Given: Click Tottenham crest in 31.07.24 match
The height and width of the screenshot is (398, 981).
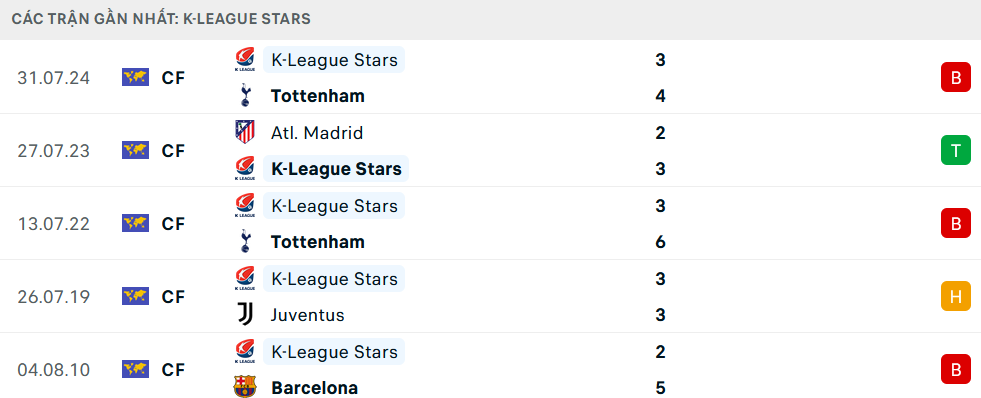Looking at the screenshot, I should (245, 96).
